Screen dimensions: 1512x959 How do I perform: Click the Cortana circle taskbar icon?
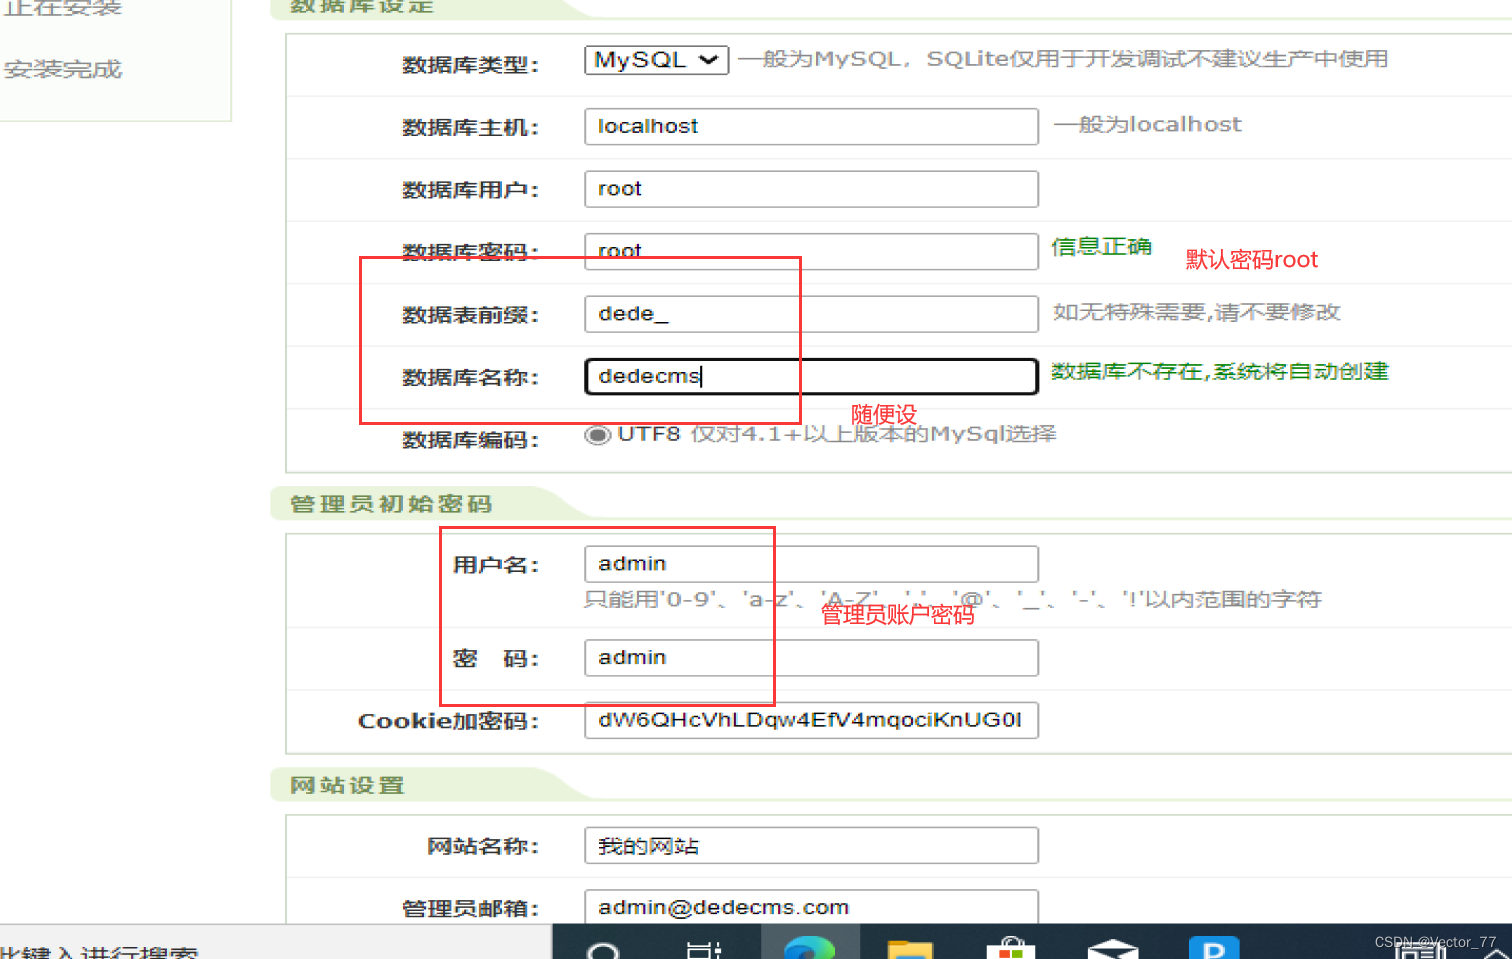coord(603,949)
